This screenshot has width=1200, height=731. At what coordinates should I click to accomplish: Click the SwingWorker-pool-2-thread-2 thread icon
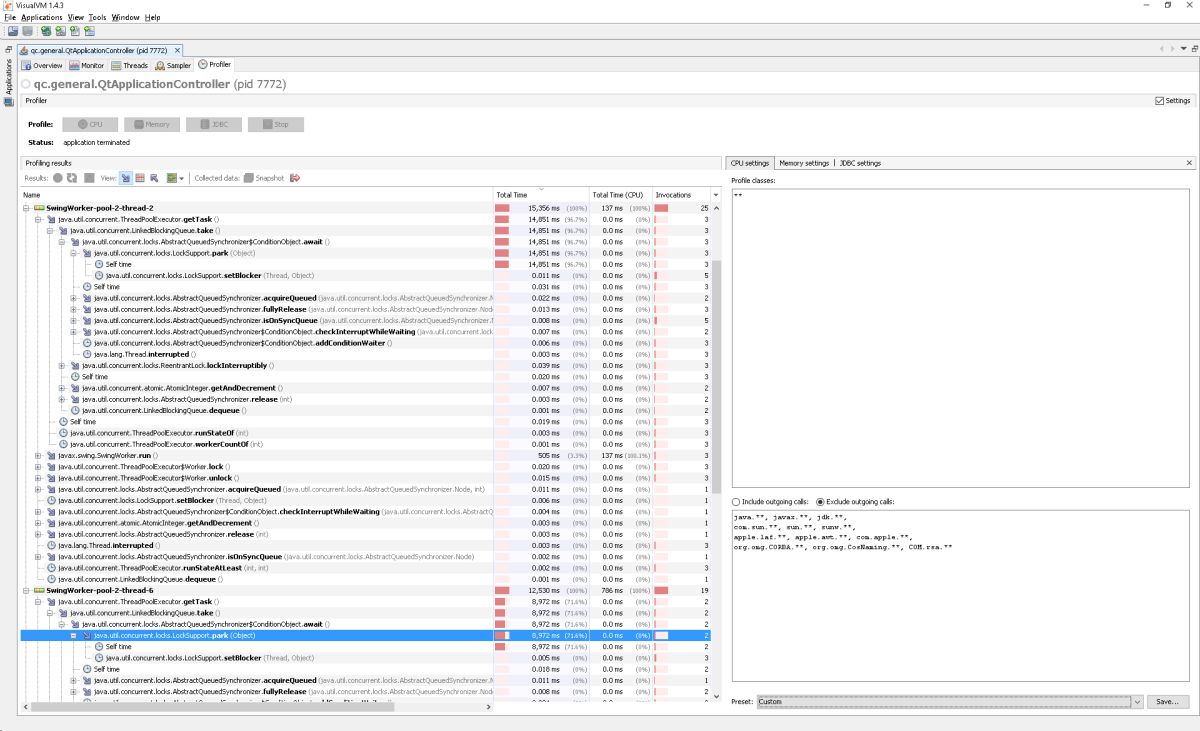pyautogui.click(x=40, y=208)
